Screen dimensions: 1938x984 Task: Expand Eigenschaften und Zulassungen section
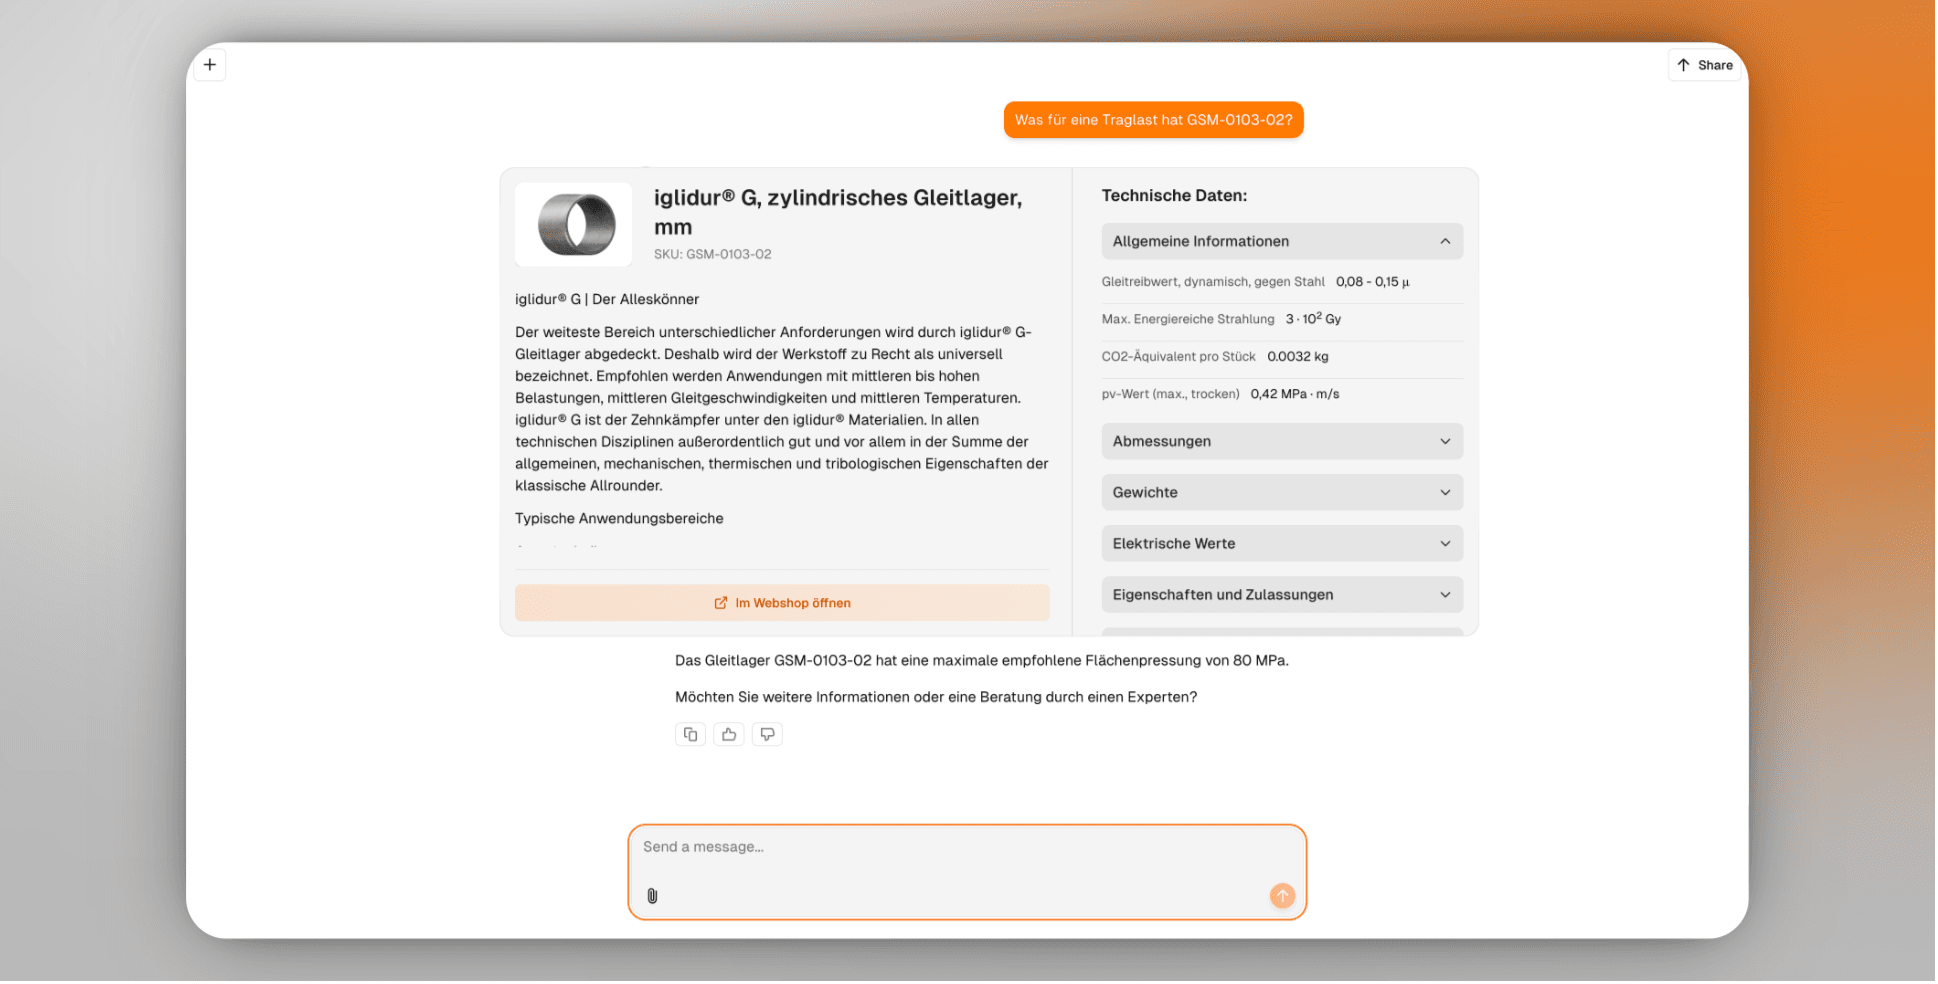pos(1282,594)
